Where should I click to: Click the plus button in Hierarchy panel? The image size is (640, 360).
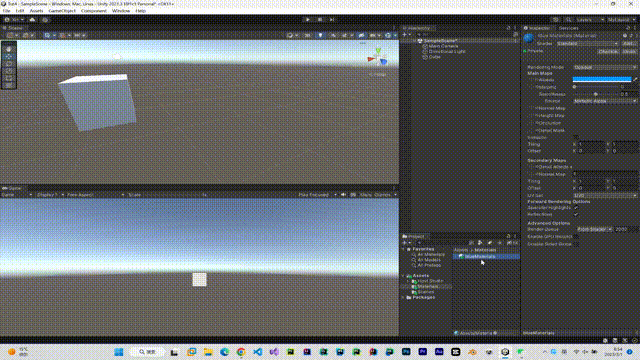click(x=405, y=35)
